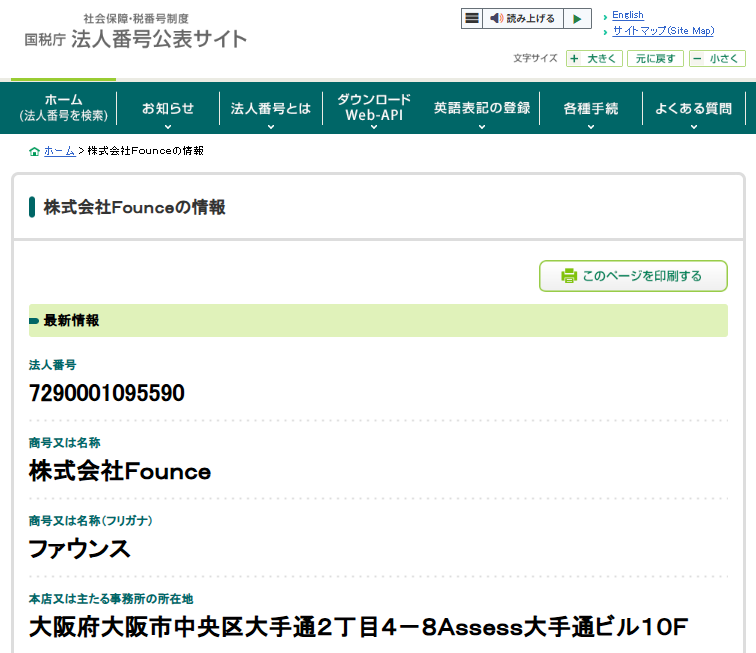
Task: Decrease text size with 小さく button
Action: pos(717,59)
